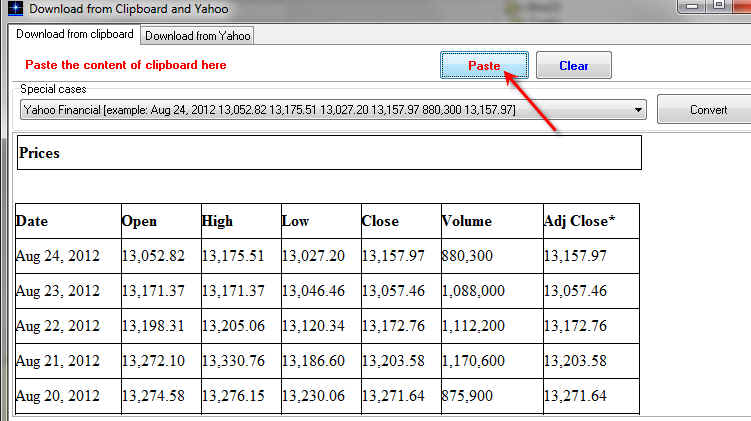Maximize the download window

(720, 6)
